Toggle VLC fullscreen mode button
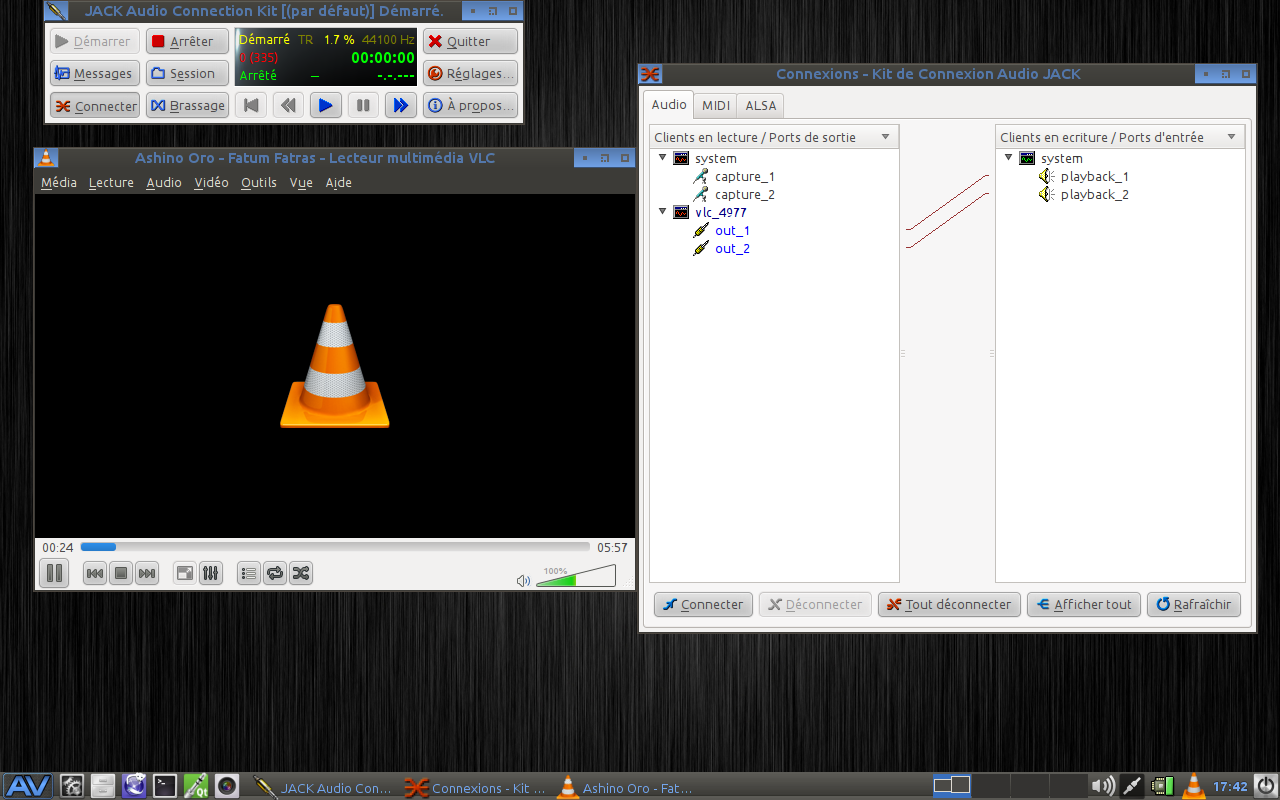This screenshot has width=1280, height=800. 184,573
